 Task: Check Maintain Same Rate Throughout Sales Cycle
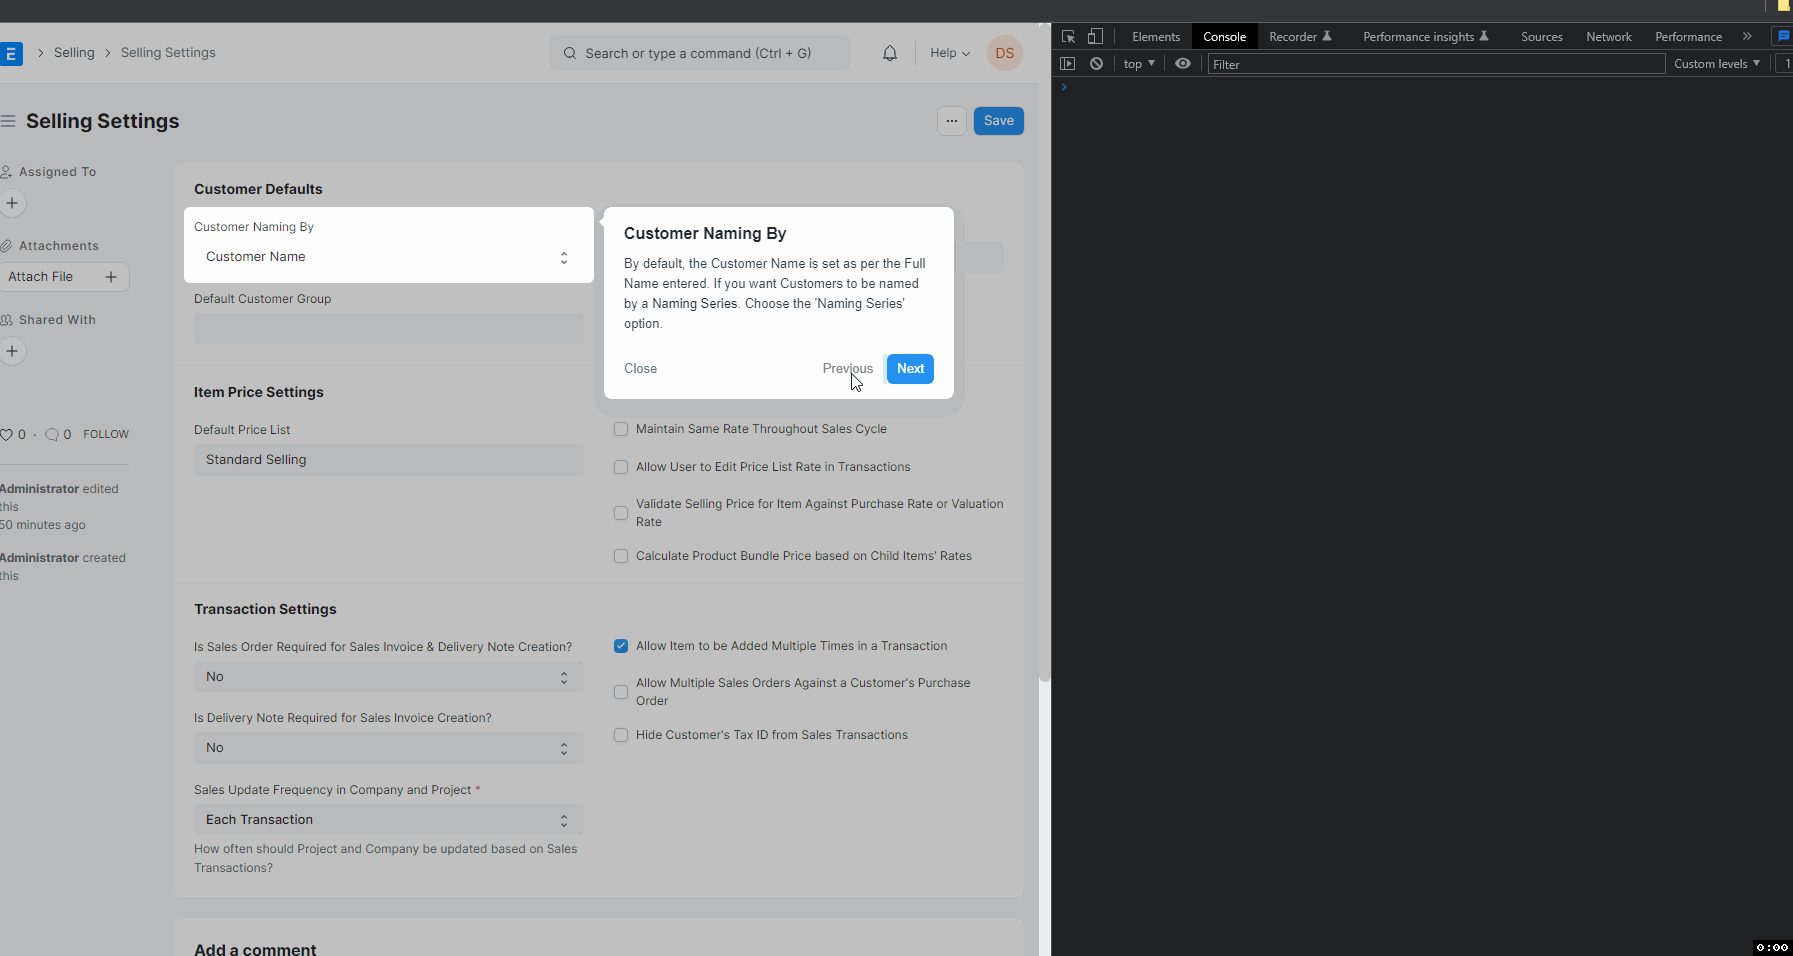click(621, 429)
